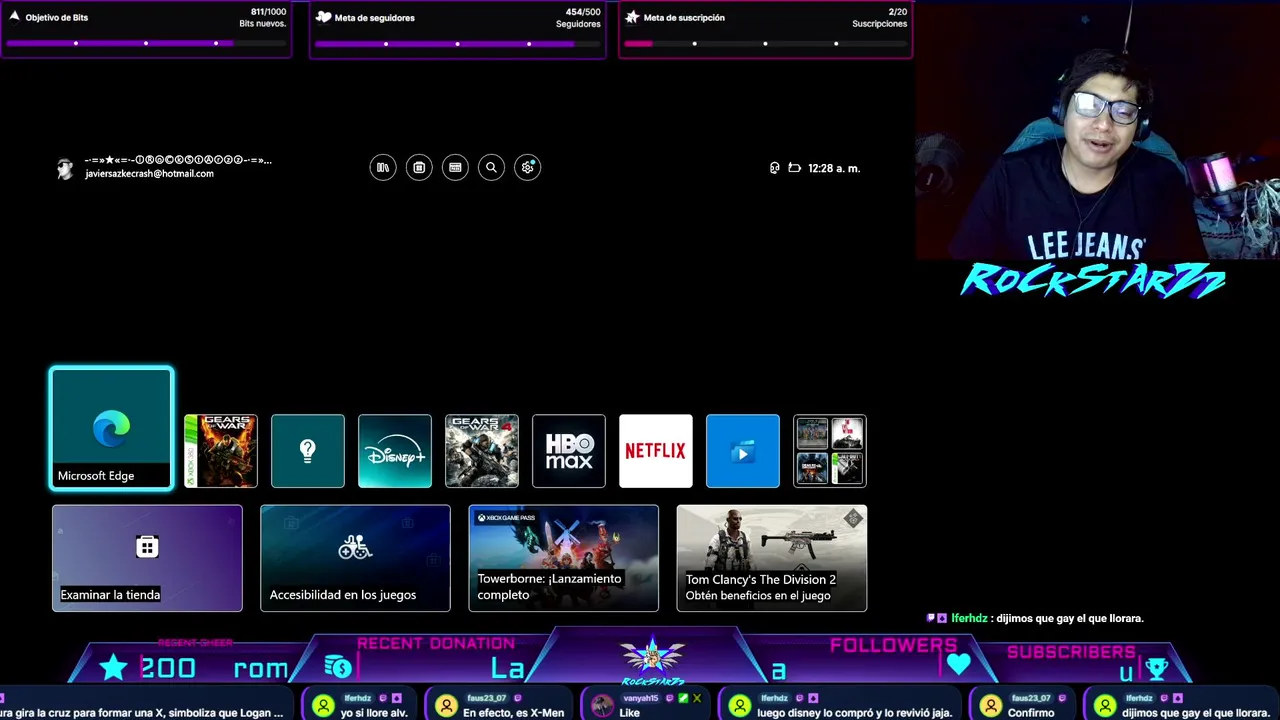
Task: Launch the HBO Max app tile
Action: coord(569,451)
